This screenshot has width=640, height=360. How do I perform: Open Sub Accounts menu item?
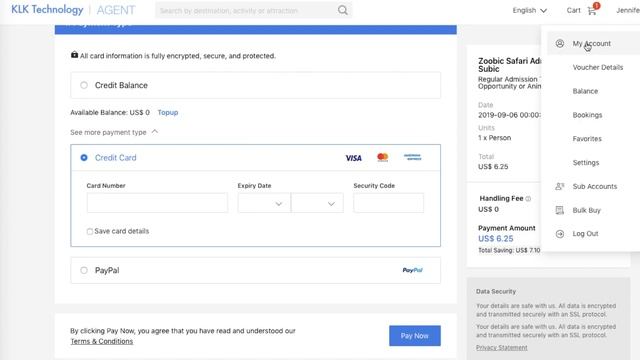(x=595, y=187)
